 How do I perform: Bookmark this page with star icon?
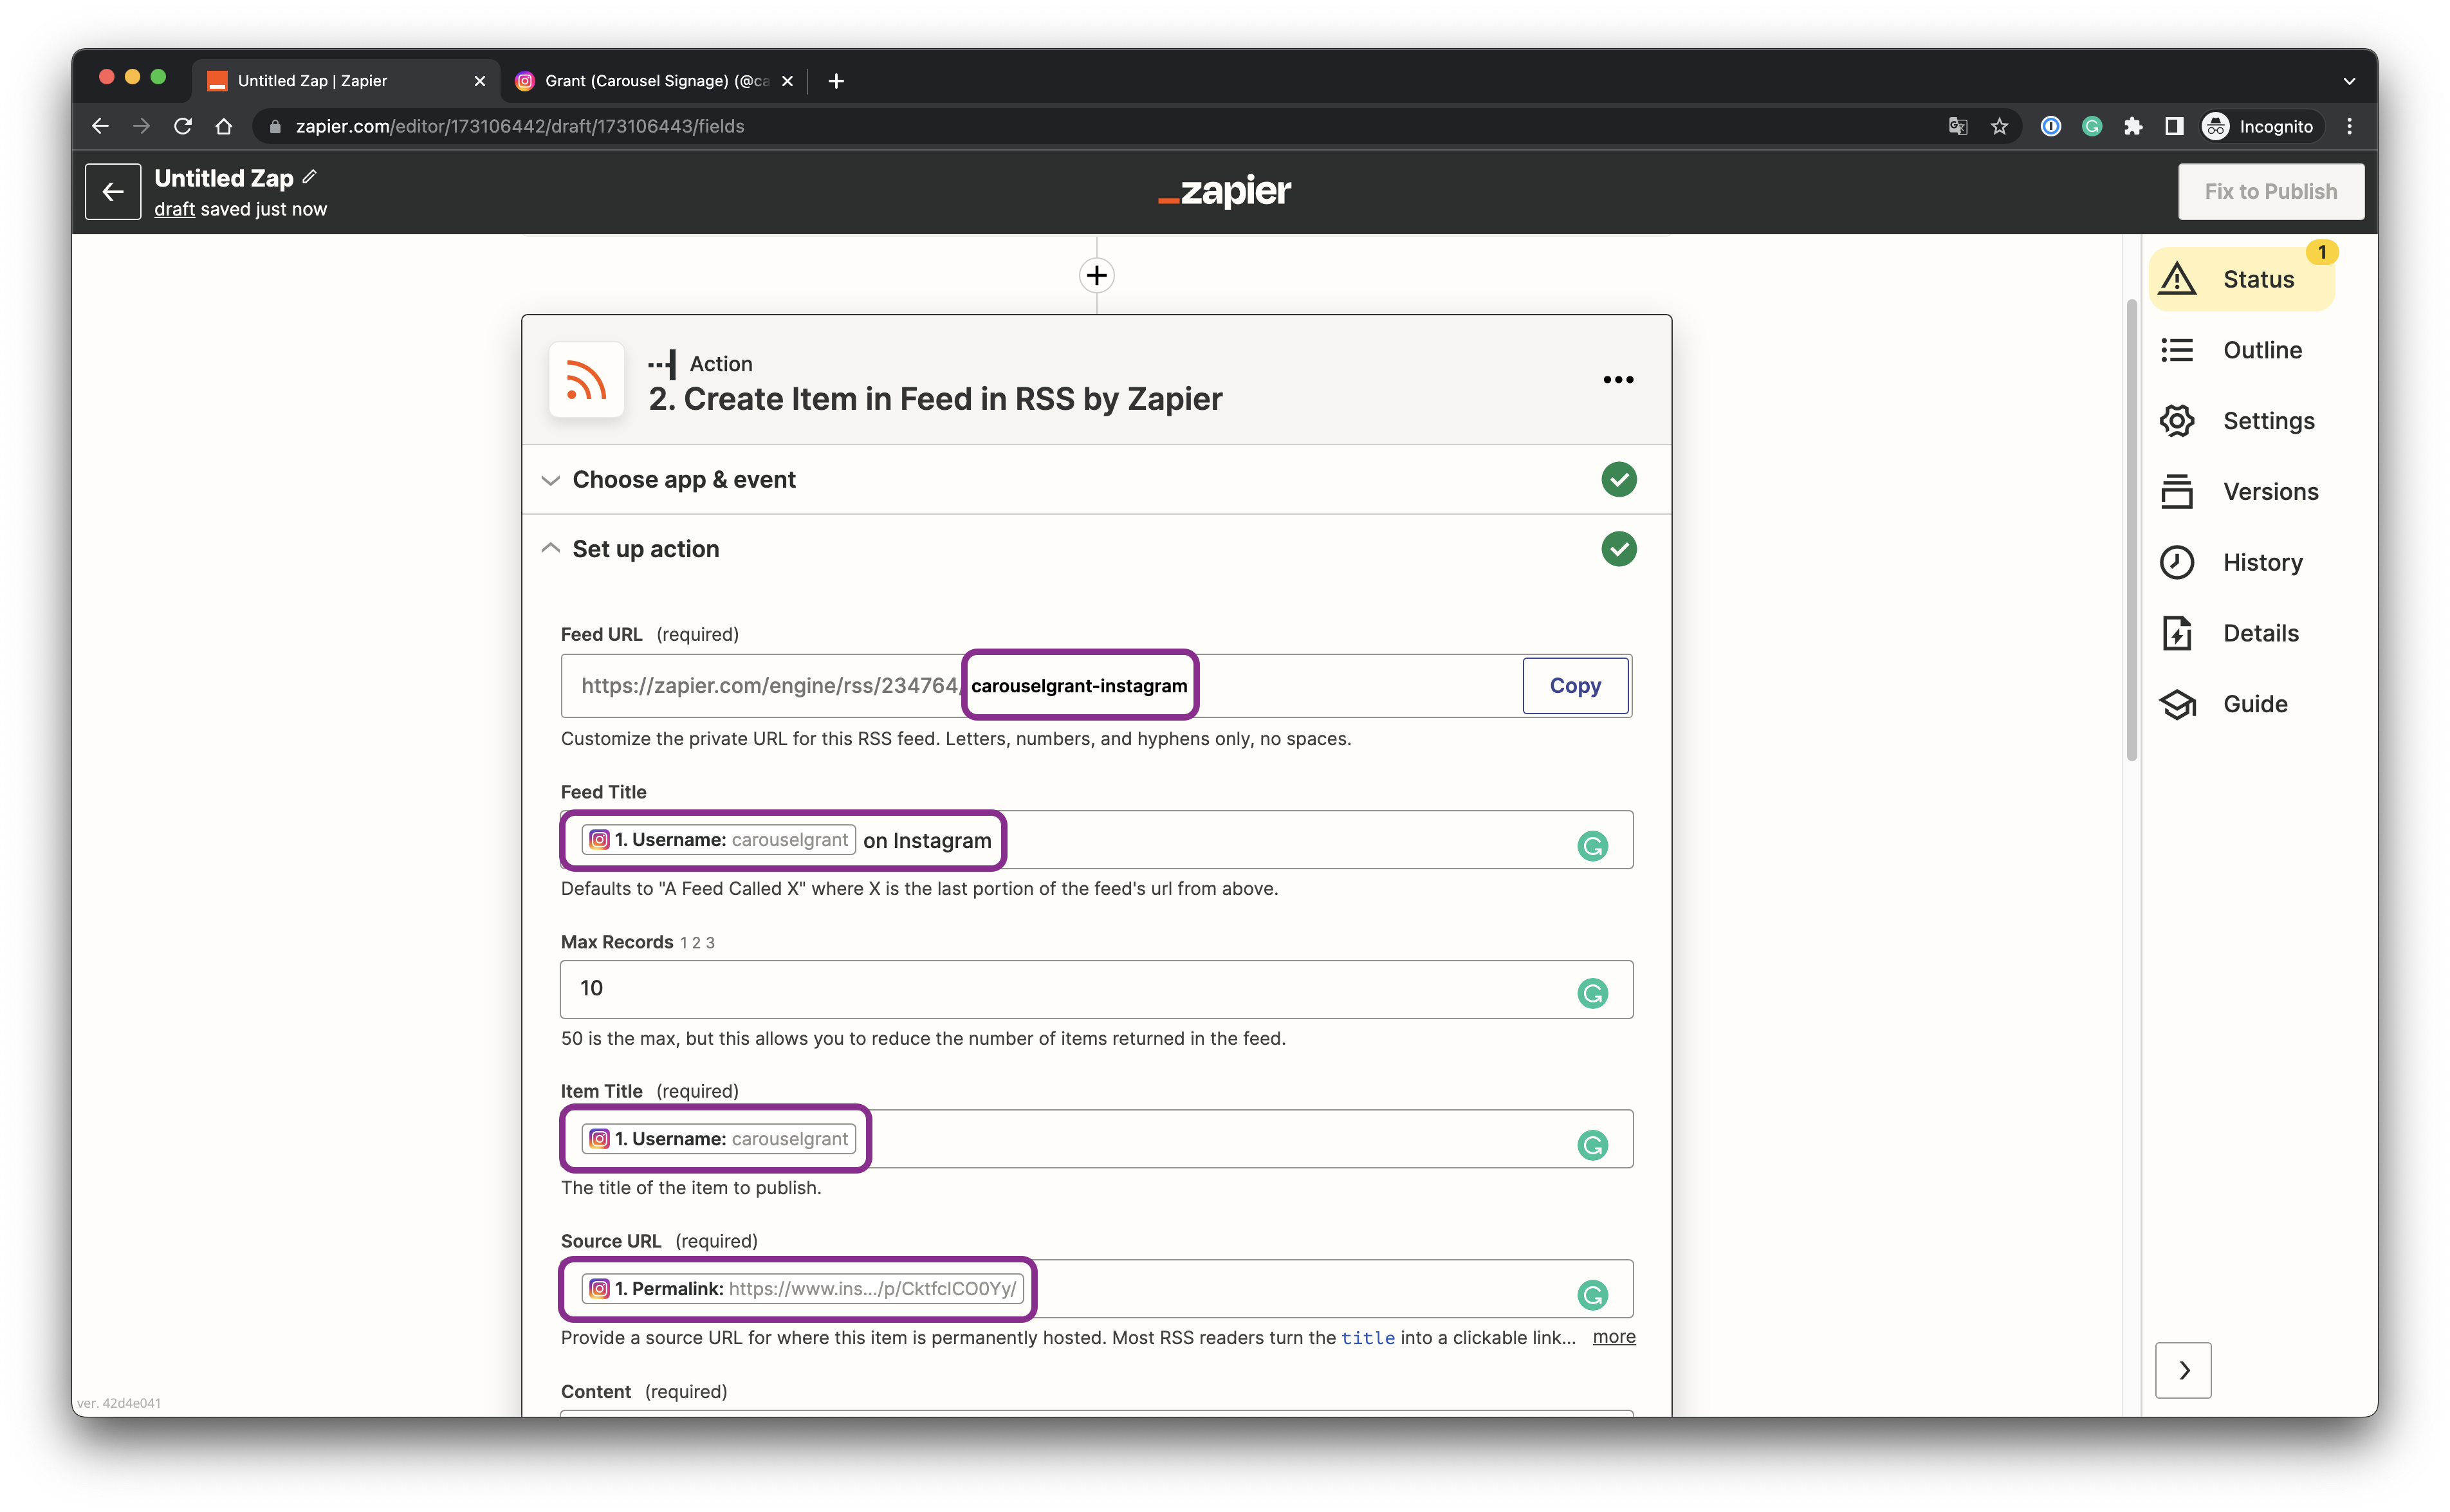pyautogui.click(x=1999, y=126)
